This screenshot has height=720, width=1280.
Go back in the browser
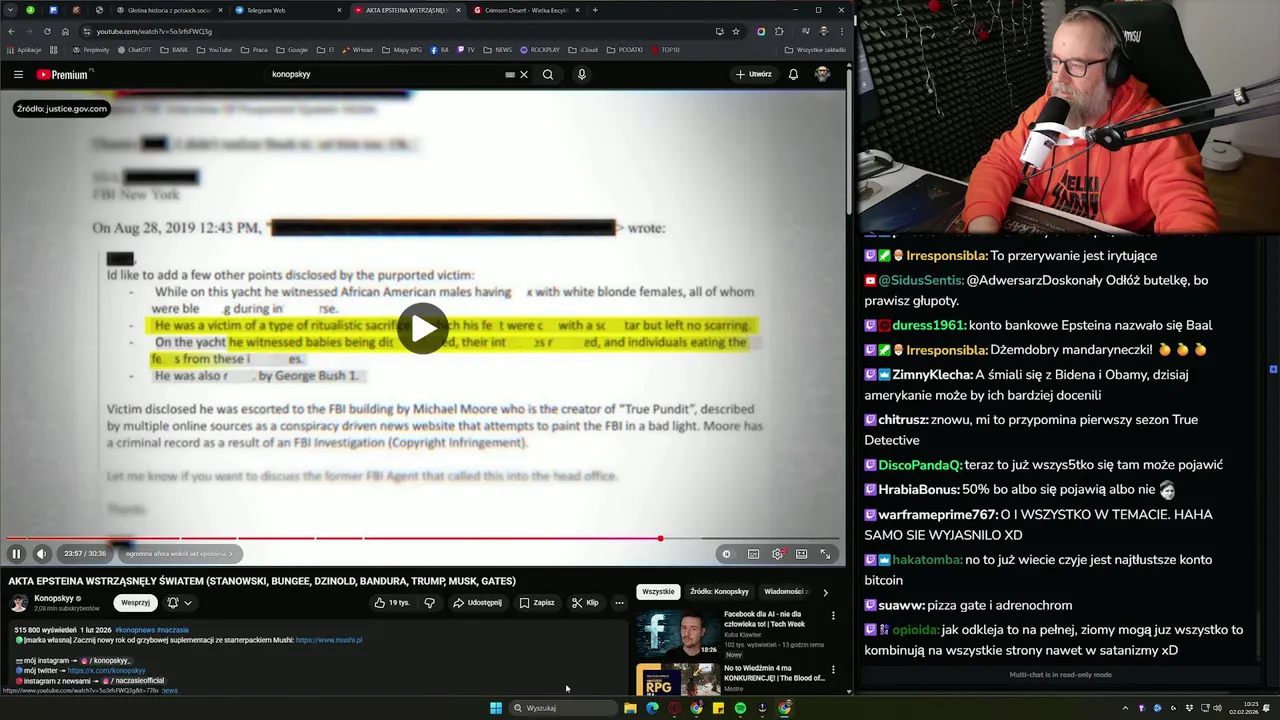[x=11, y=31]
